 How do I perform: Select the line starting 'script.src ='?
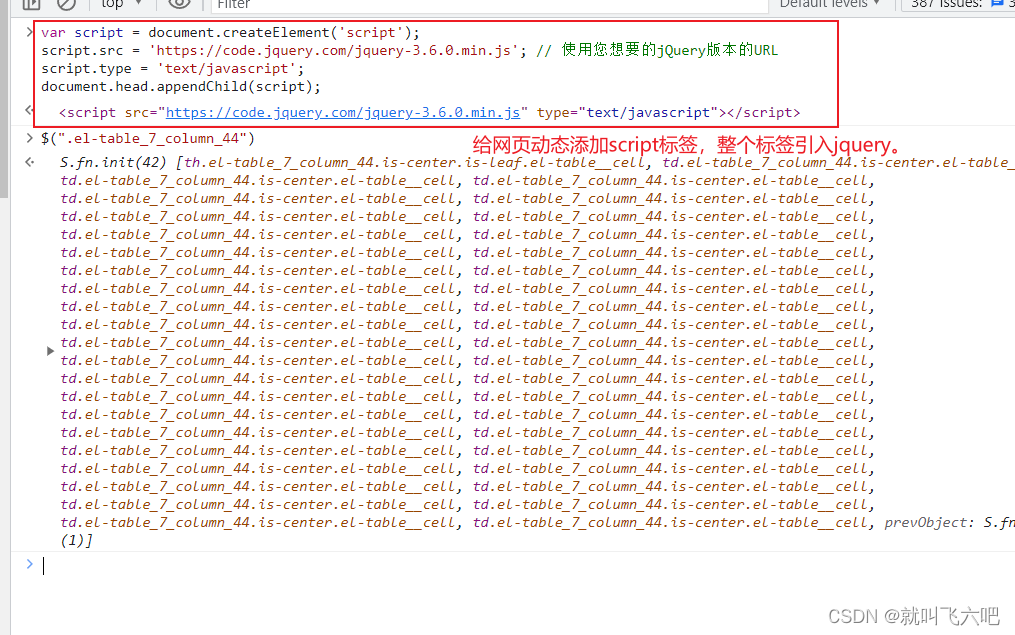point(409,50)
